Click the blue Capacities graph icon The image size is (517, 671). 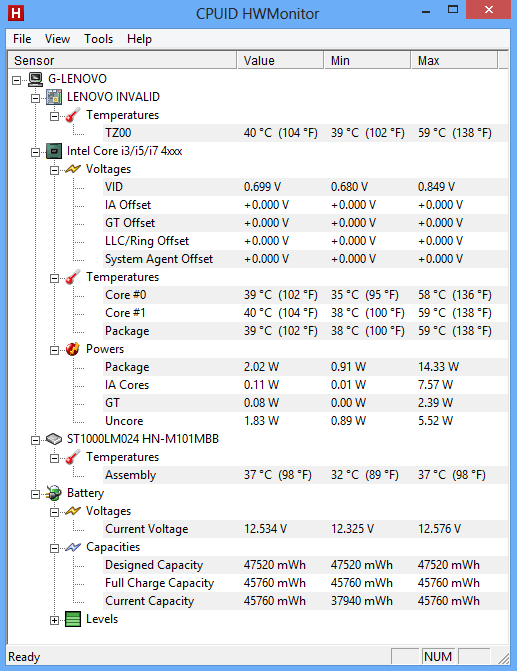point(73,547)
